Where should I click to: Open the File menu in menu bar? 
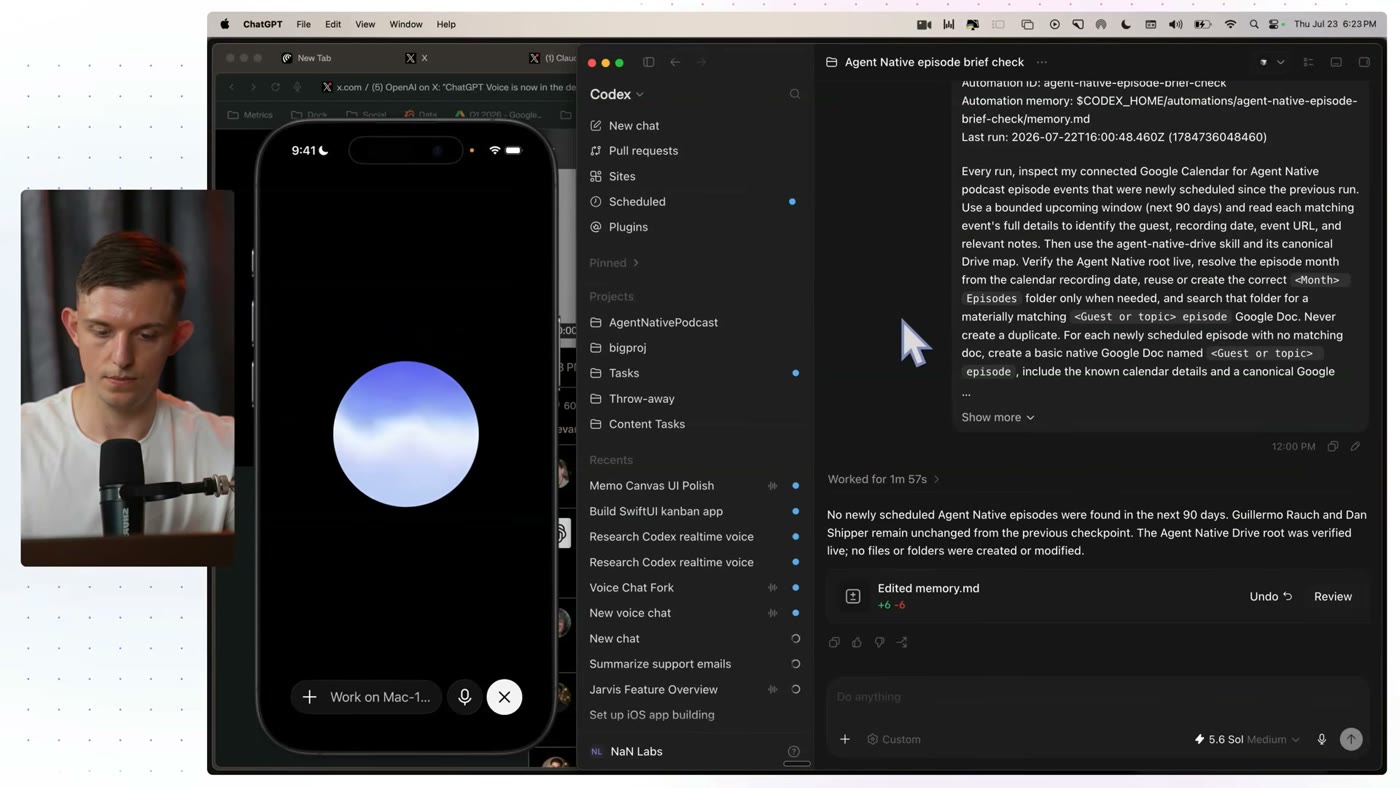303,24
